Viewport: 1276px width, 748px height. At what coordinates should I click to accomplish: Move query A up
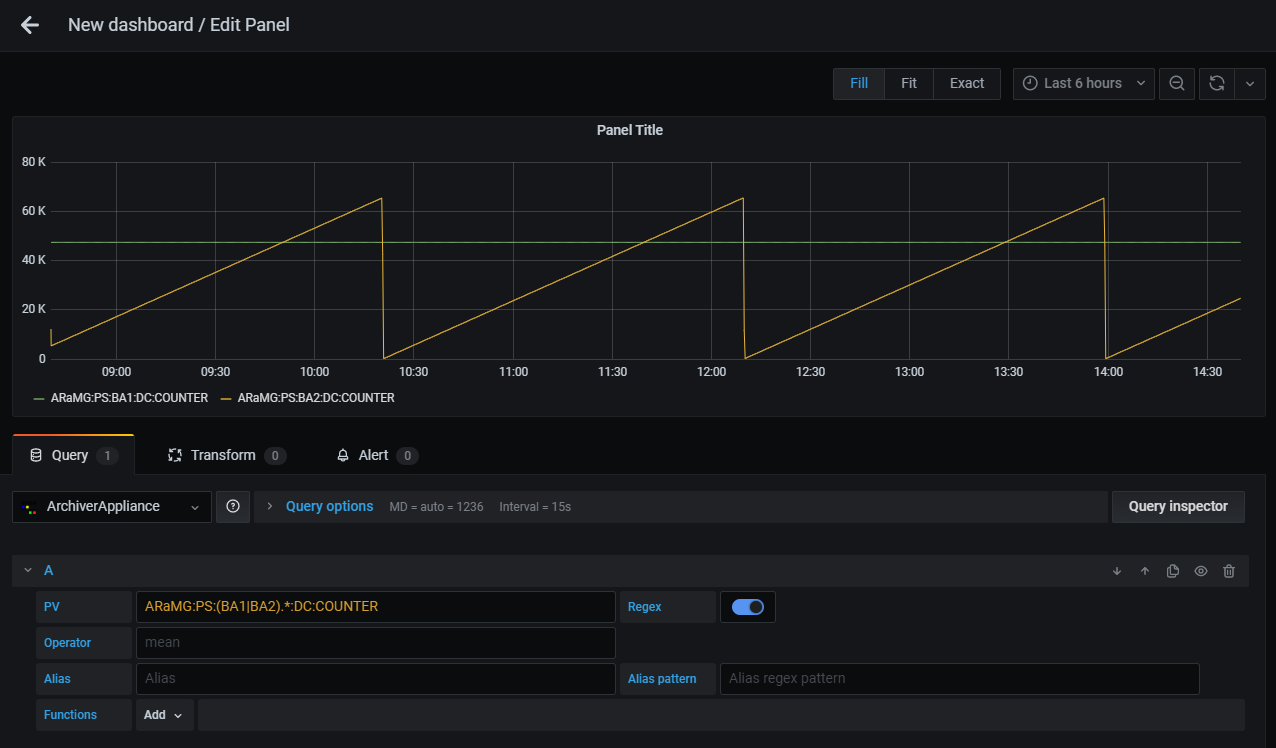point(1145,571)
